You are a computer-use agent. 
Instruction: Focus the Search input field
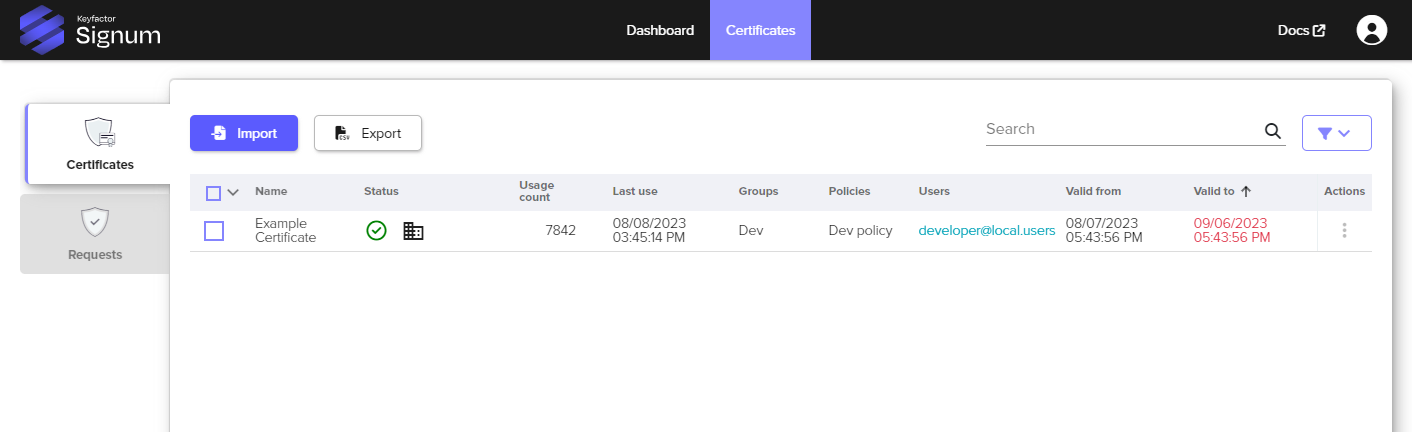[x=1120, y=130]
